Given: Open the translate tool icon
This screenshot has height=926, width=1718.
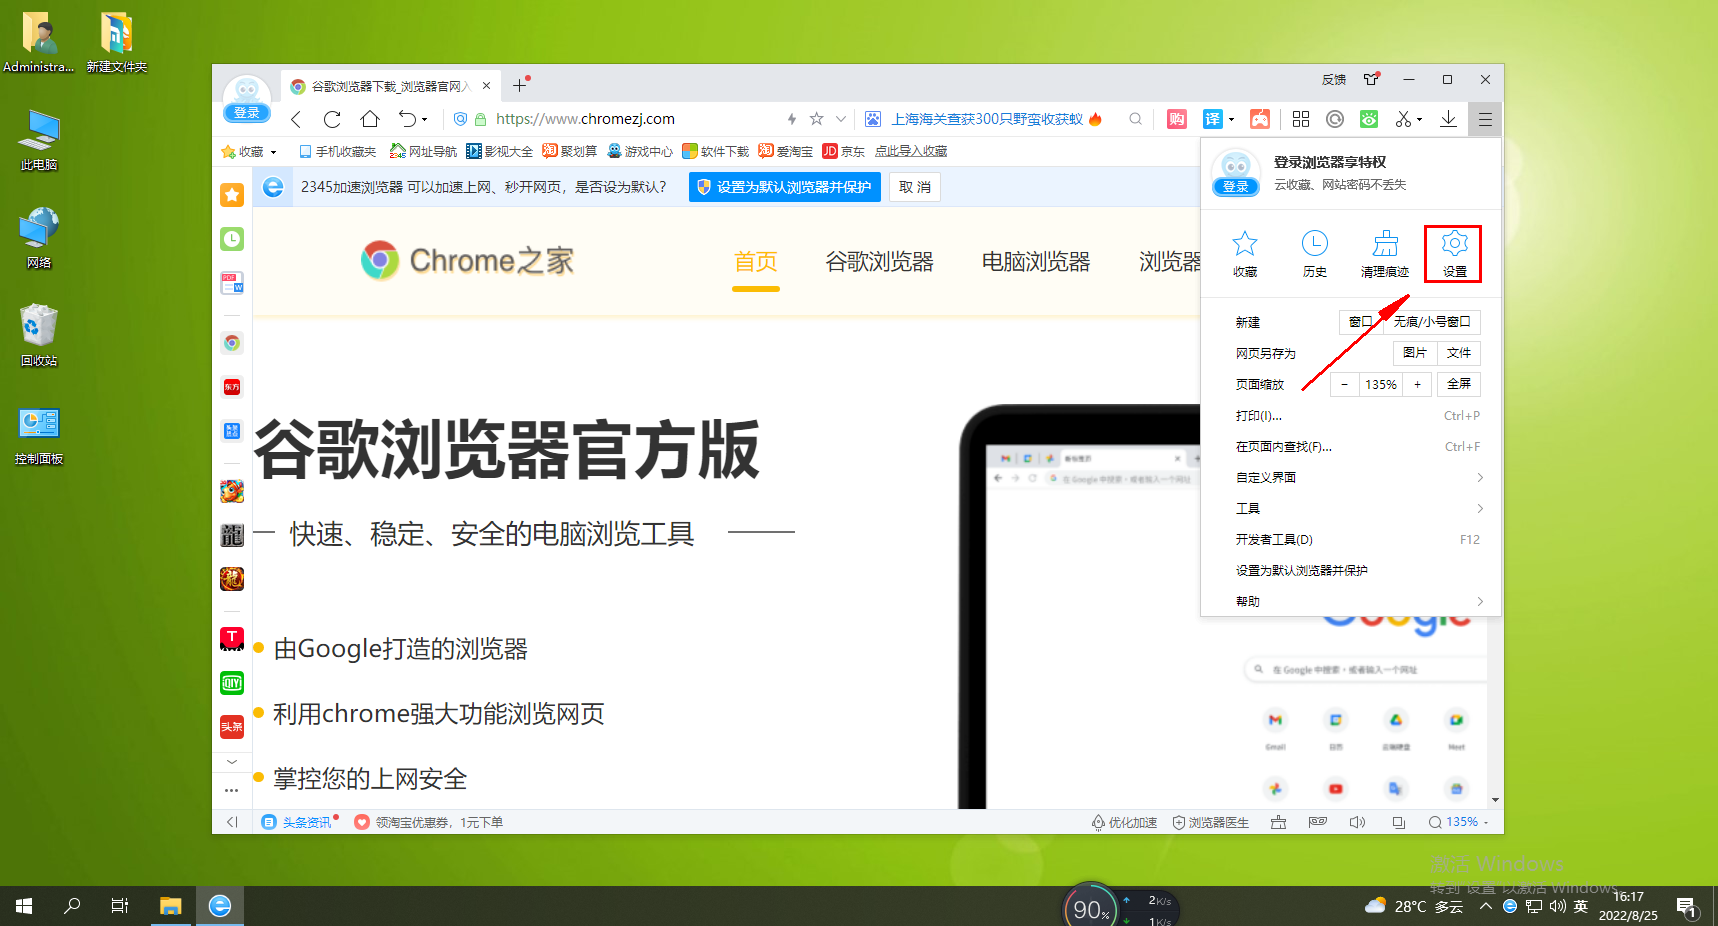Looking at the screenshot, I should coord(1212,119).
